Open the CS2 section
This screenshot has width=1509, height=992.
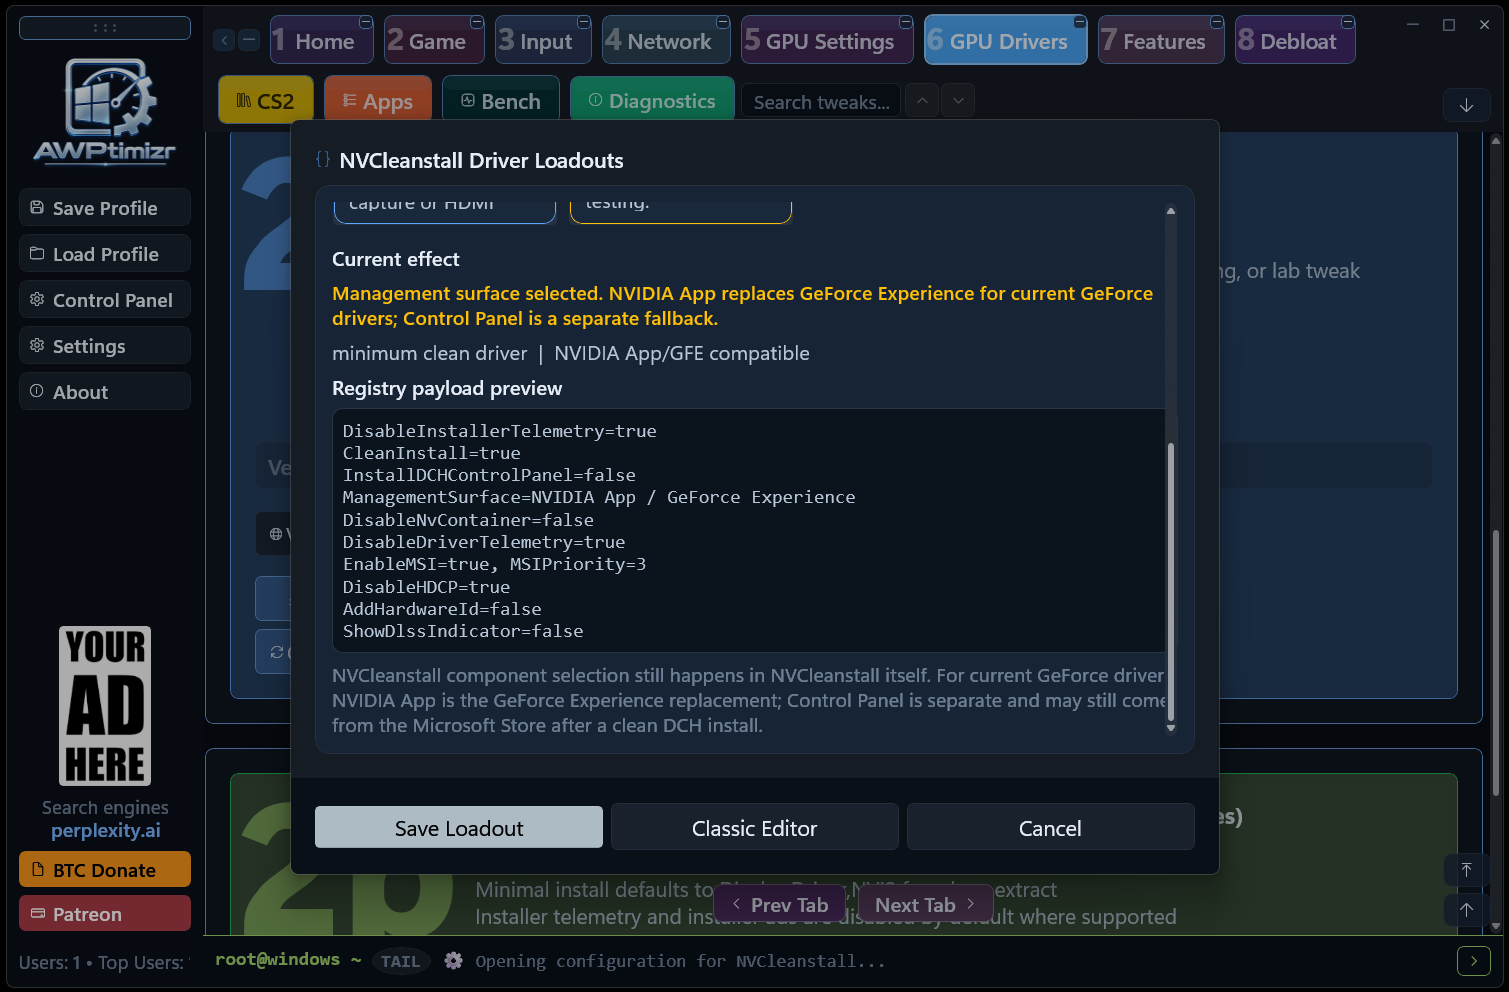[x=266, y=101]
